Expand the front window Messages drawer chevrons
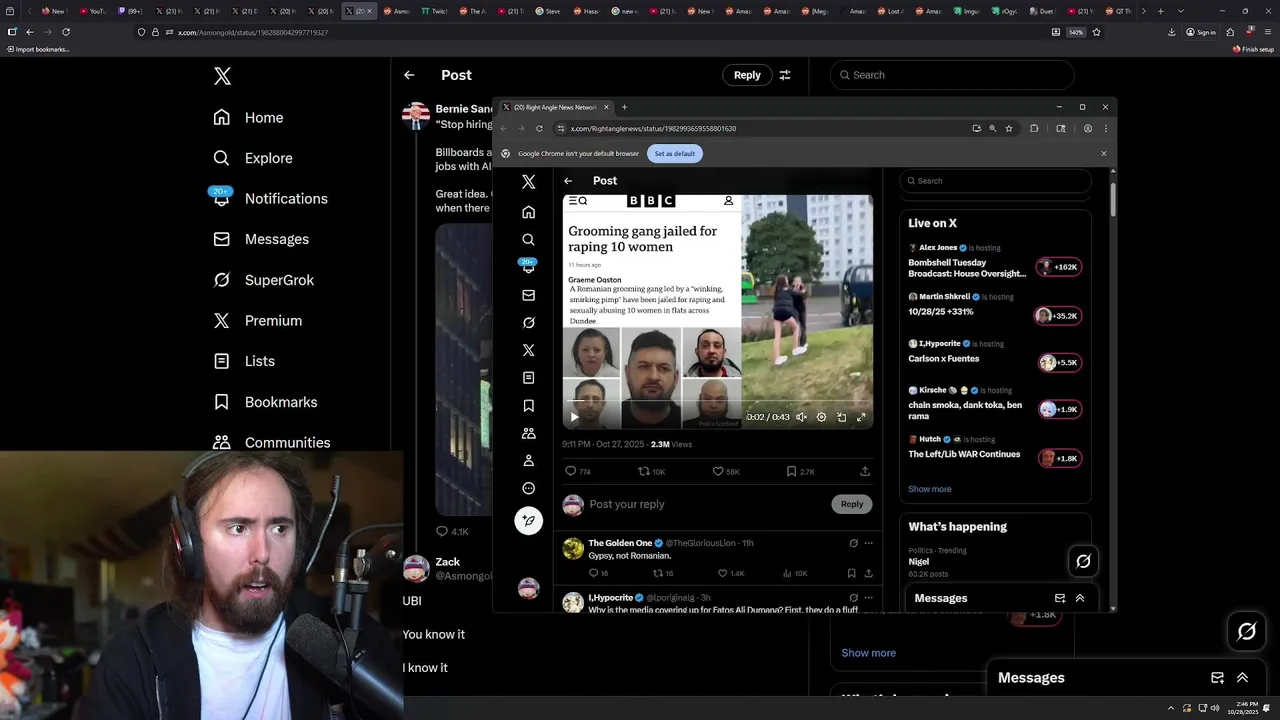Screen dimensions: 1280x720 tap(1080, 598)
